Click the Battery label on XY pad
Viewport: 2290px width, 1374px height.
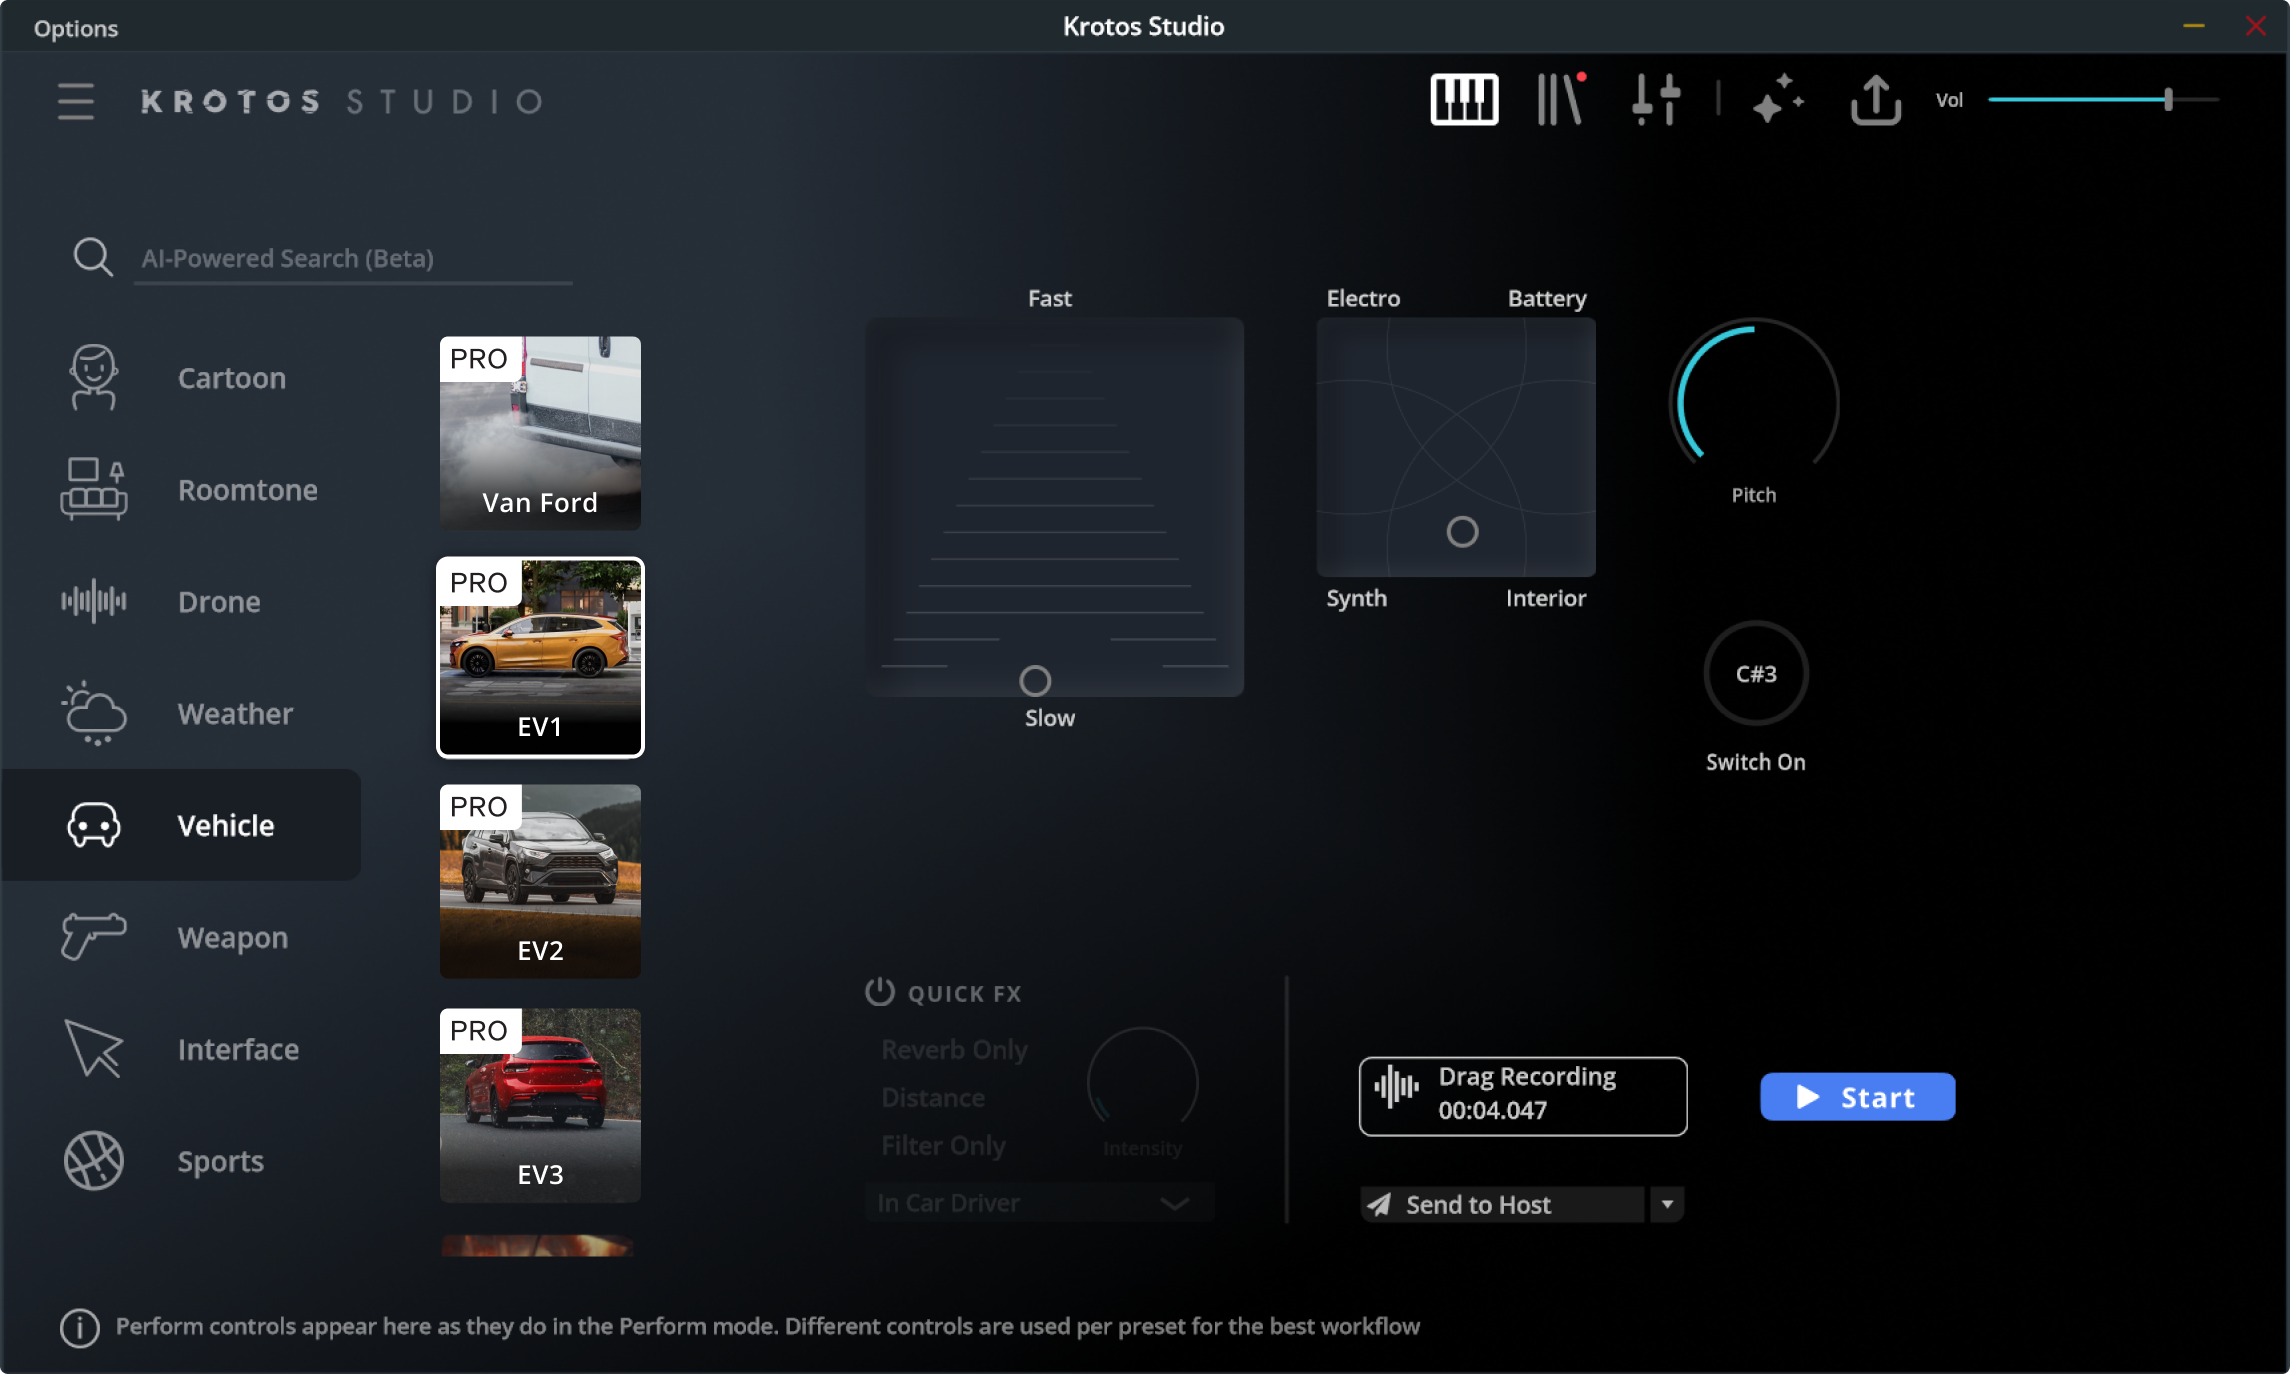point(1547,298)
